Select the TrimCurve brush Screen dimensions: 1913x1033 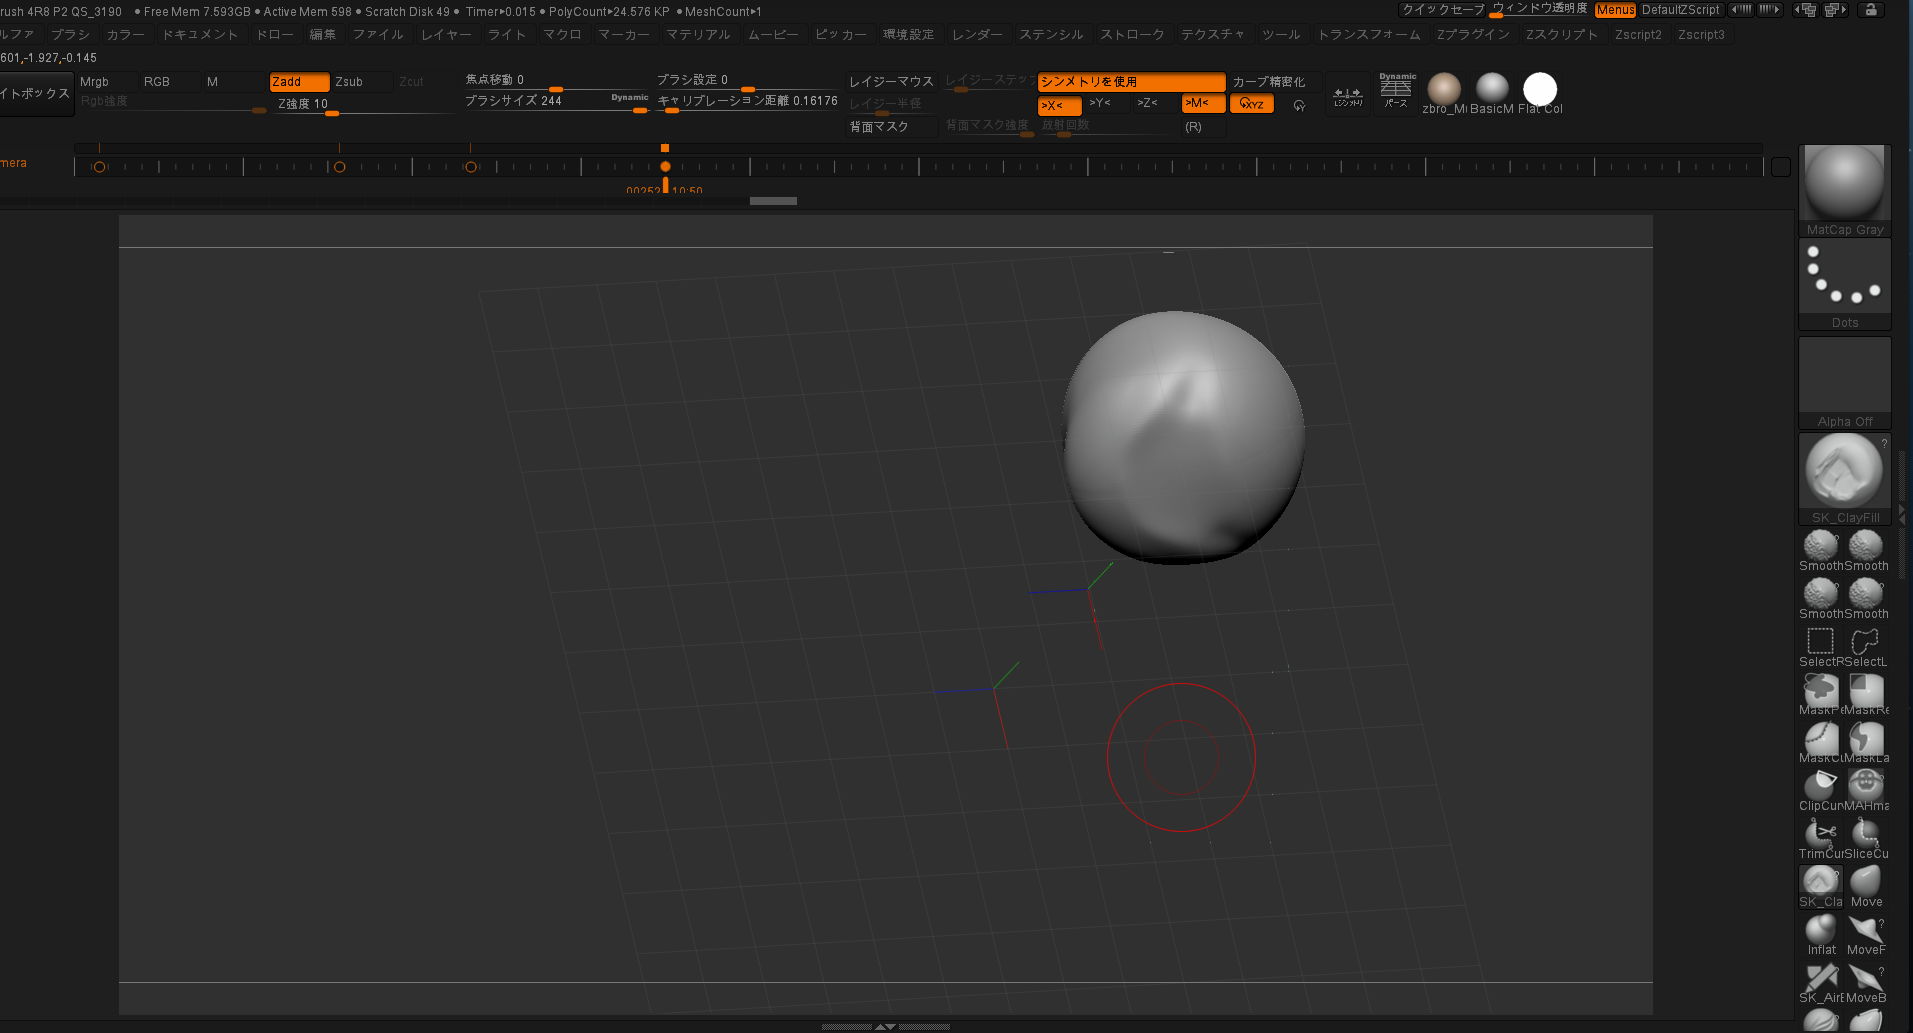[x=1820, y=838]
